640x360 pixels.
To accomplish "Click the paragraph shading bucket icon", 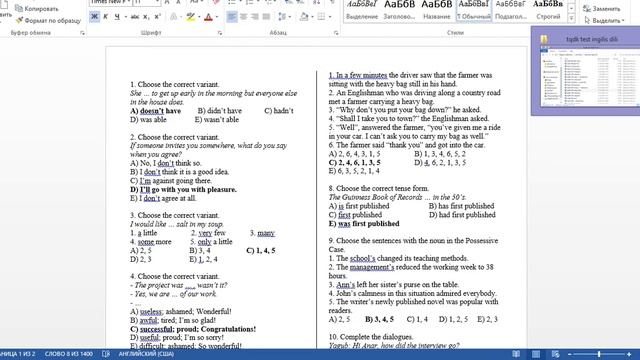I will (304, 17).
